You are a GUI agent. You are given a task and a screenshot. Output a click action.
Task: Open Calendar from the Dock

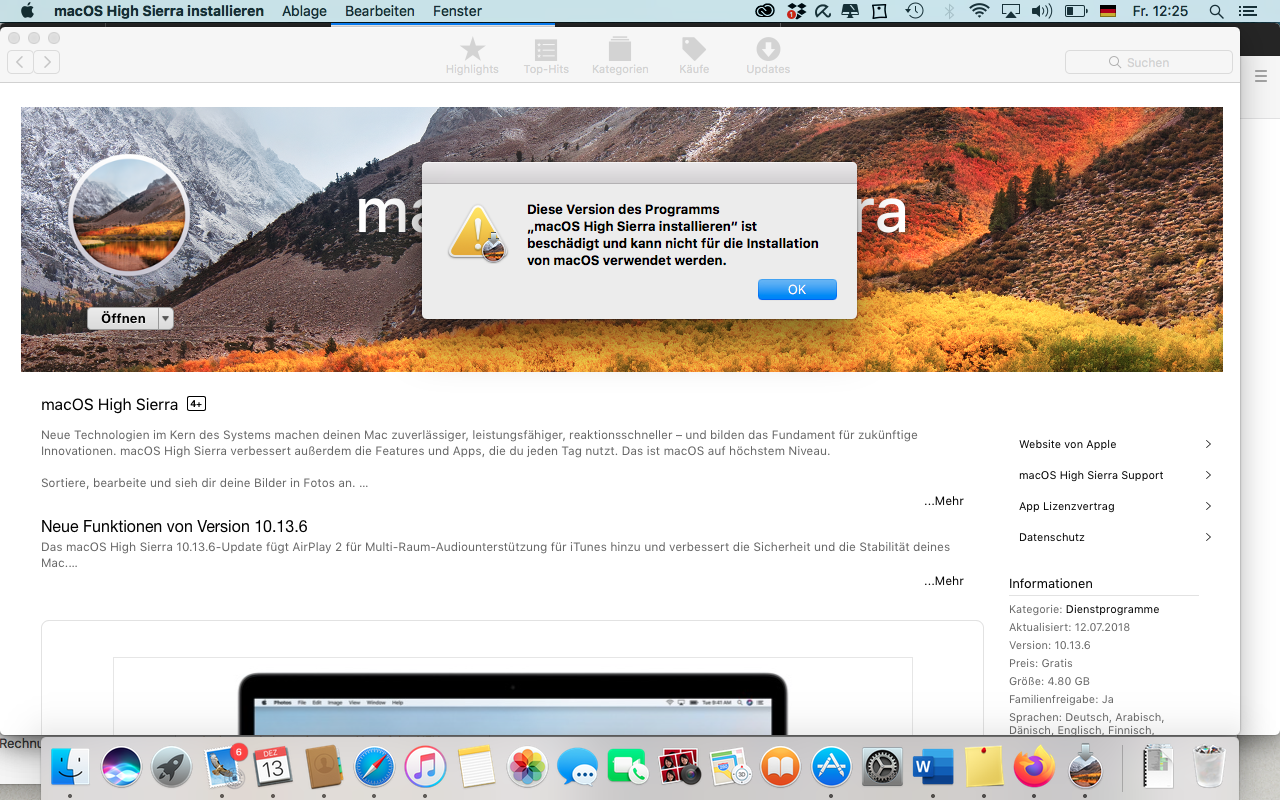coord(273,767)
